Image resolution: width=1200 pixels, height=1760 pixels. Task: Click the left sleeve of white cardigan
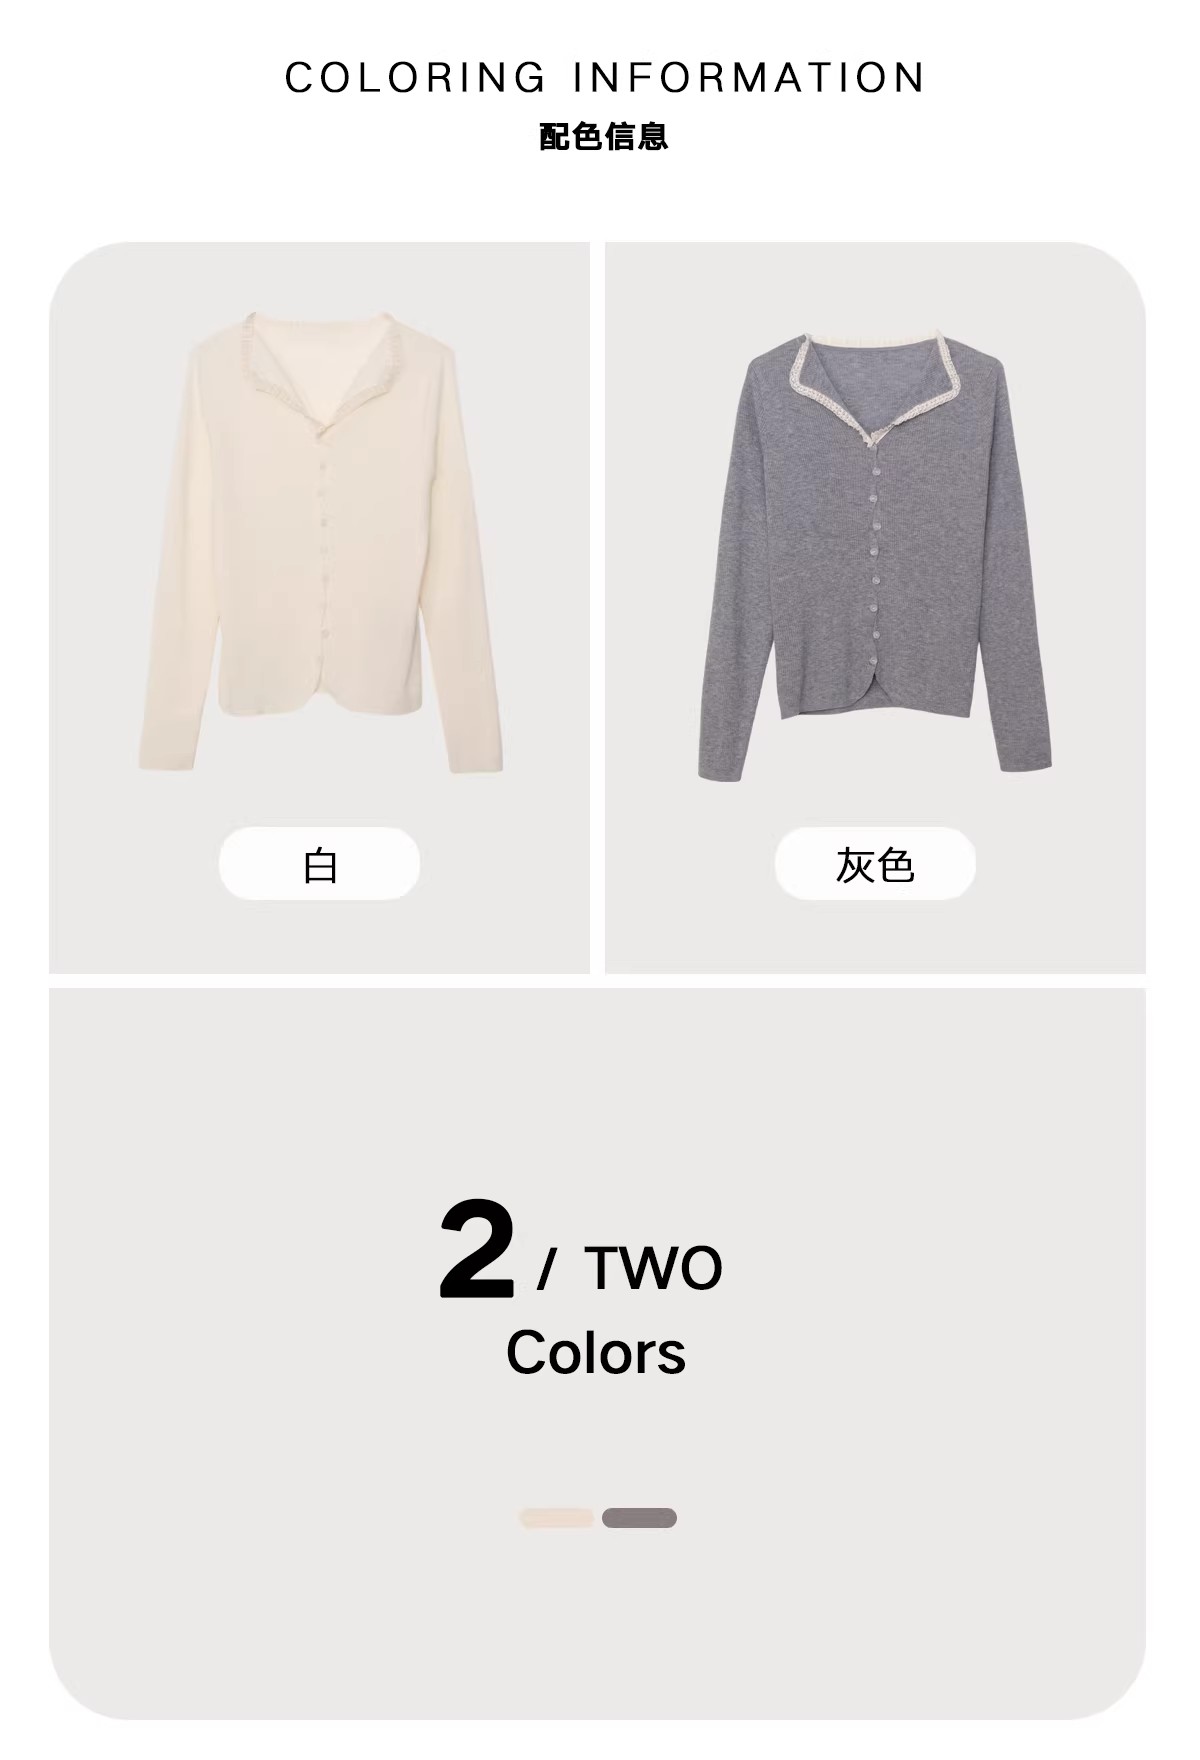click(x=168, y=560)
